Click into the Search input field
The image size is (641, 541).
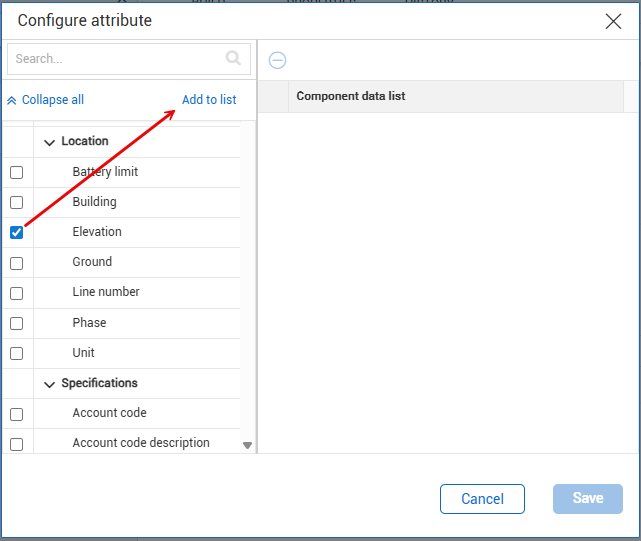[x=115, y=59]
